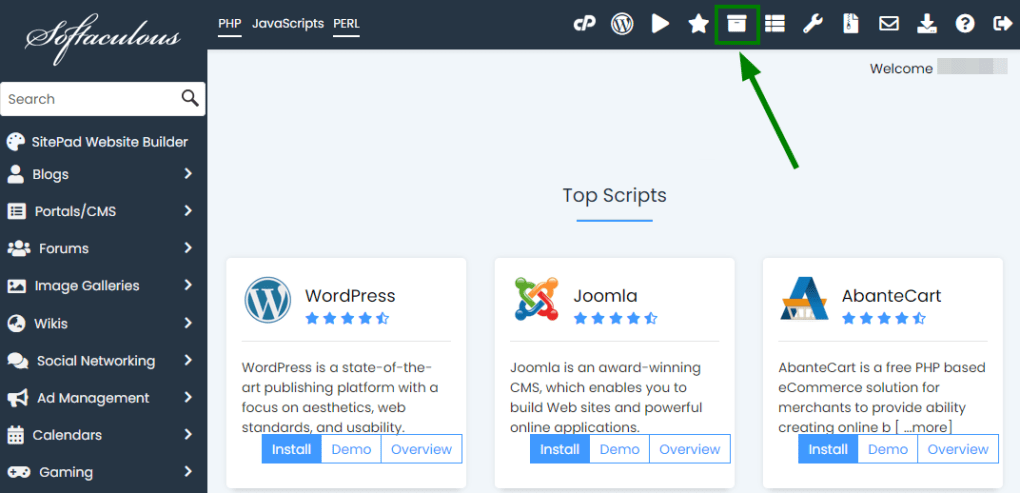The height and width of the screenshot is (493, 1020).
Task: Expand the Wikis category chevron
Action: [x=188, y=323]
